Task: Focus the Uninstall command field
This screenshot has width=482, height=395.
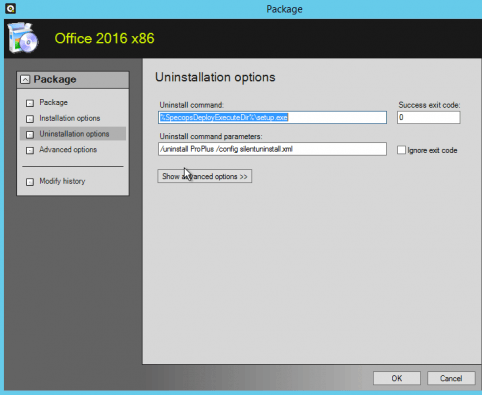Action: (x=272, y=117)
